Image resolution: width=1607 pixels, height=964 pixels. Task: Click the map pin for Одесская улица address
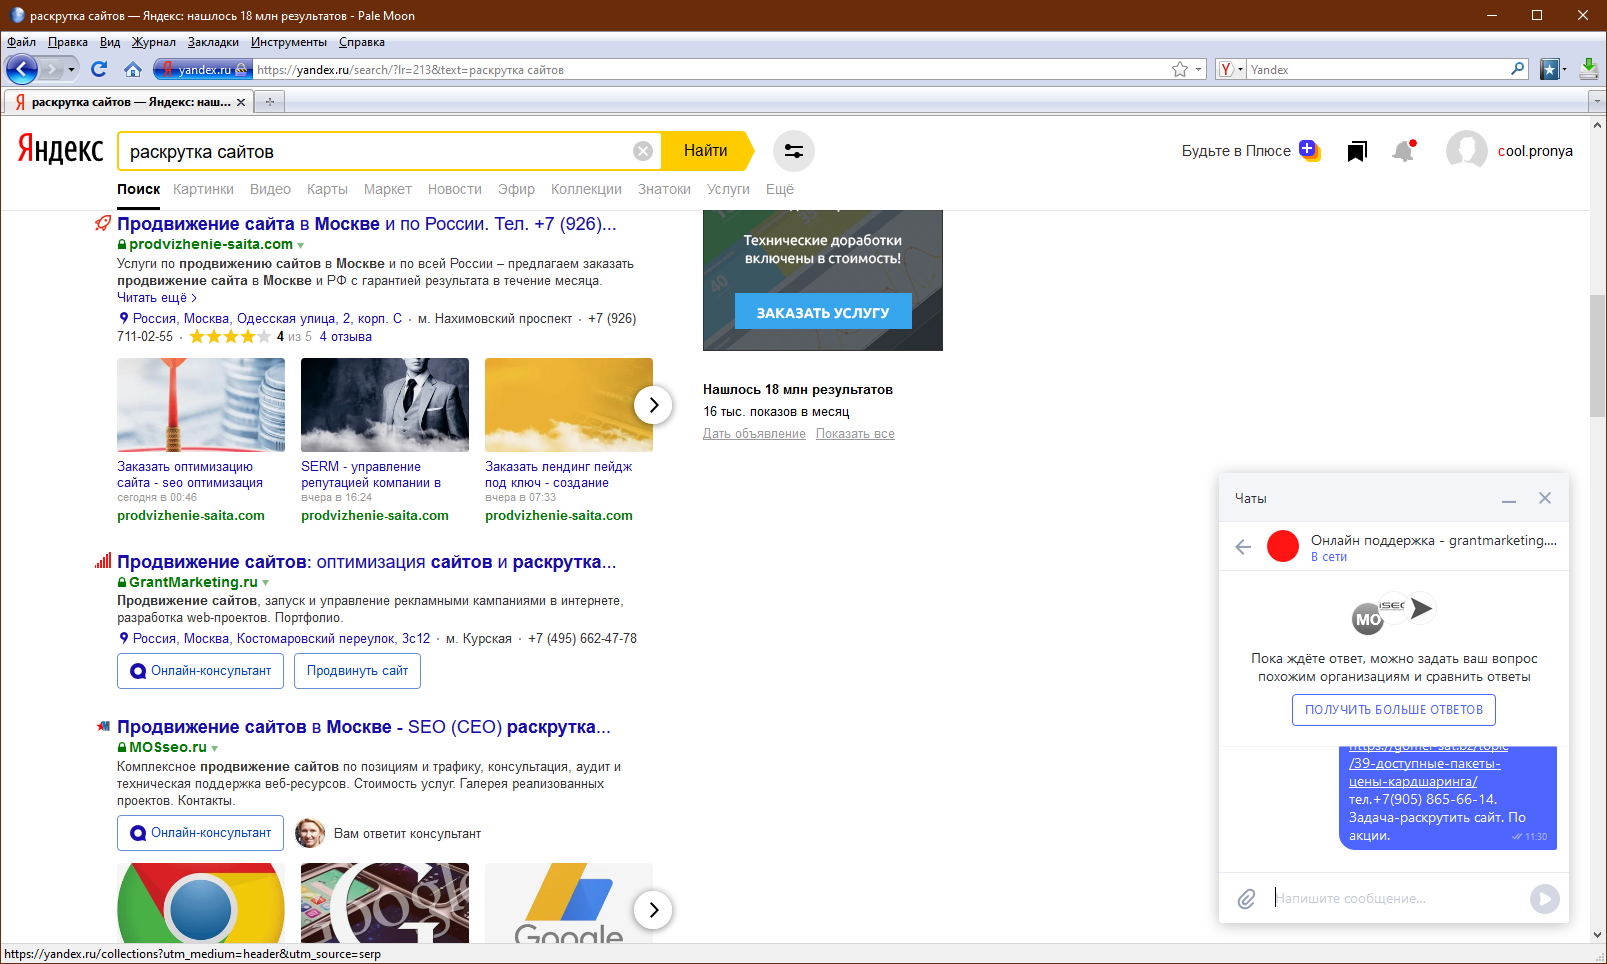[124, 318]
